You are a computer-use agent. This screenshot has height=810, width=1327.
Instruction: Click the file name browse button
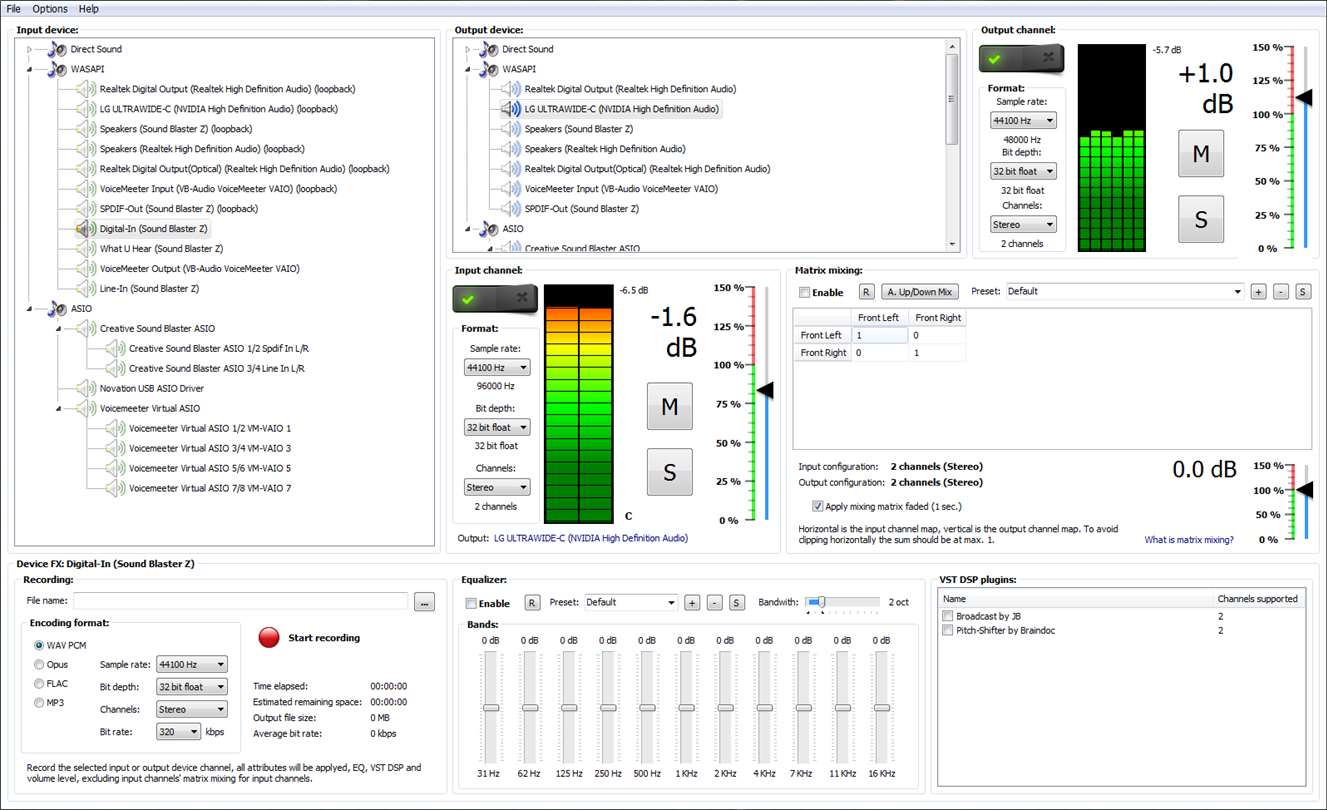[424, 602]
